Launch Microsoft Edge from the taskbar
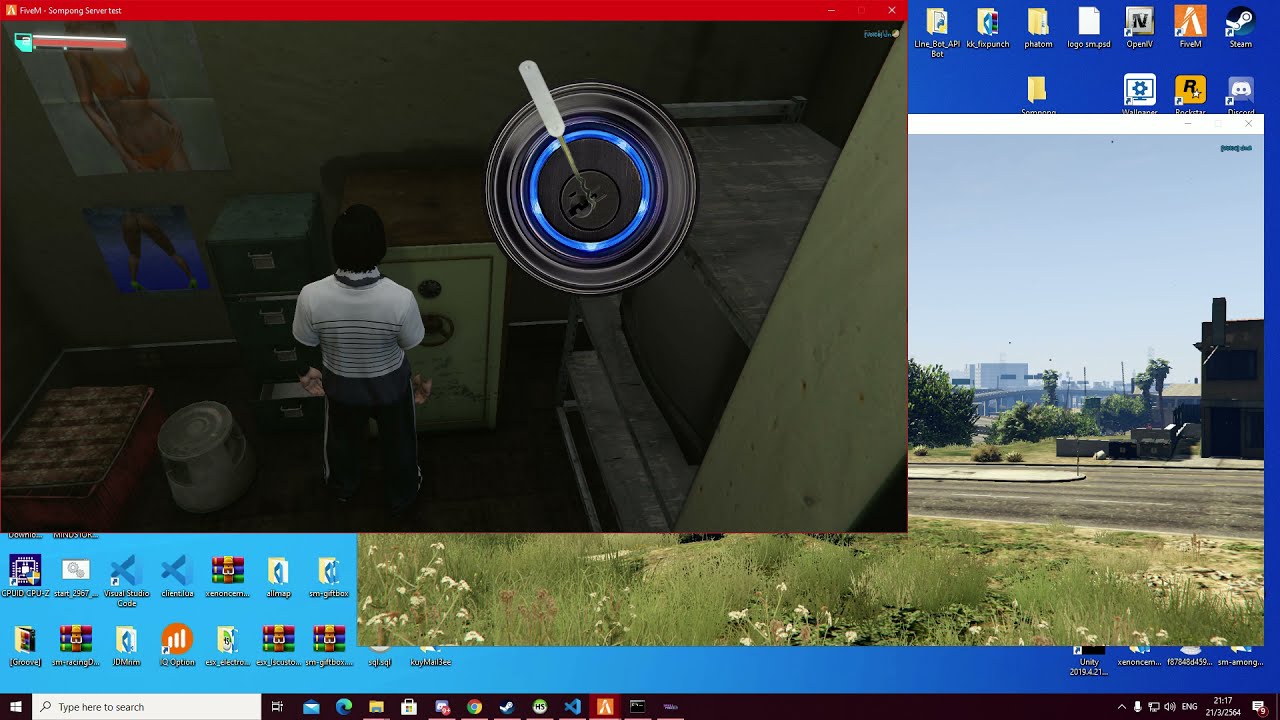 [344, 707]
